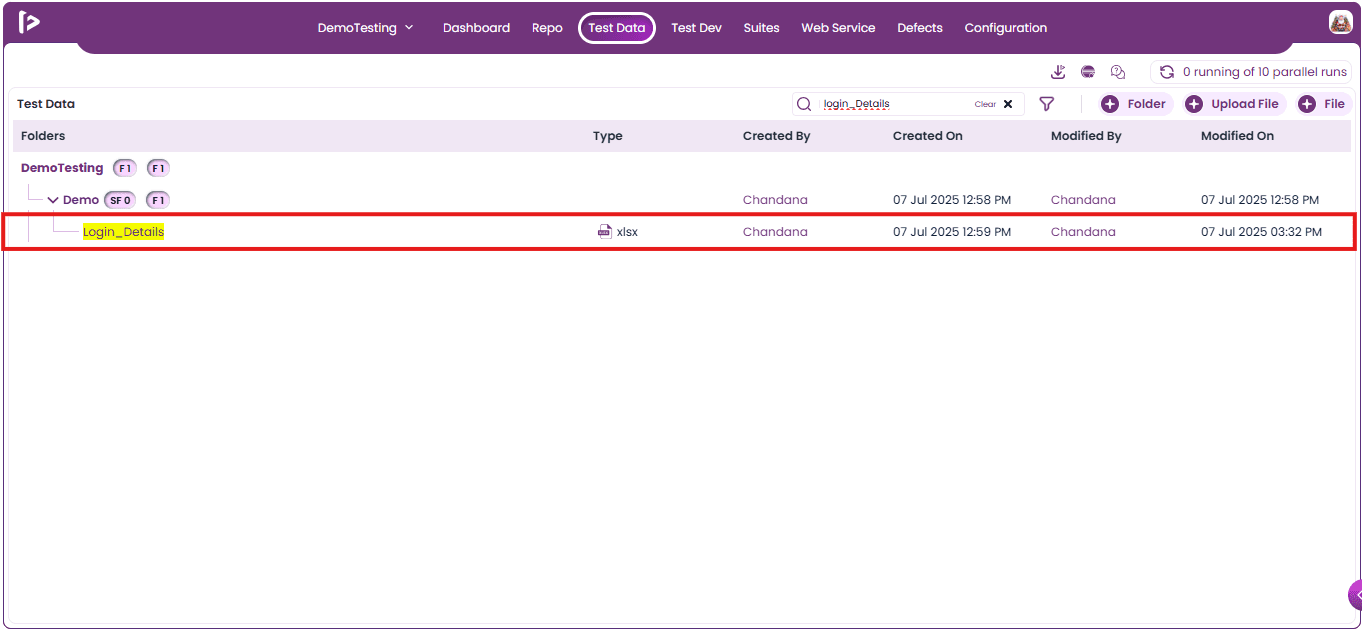
Task: Click the X icon in search box
Action: click(x=1008, y=104)
